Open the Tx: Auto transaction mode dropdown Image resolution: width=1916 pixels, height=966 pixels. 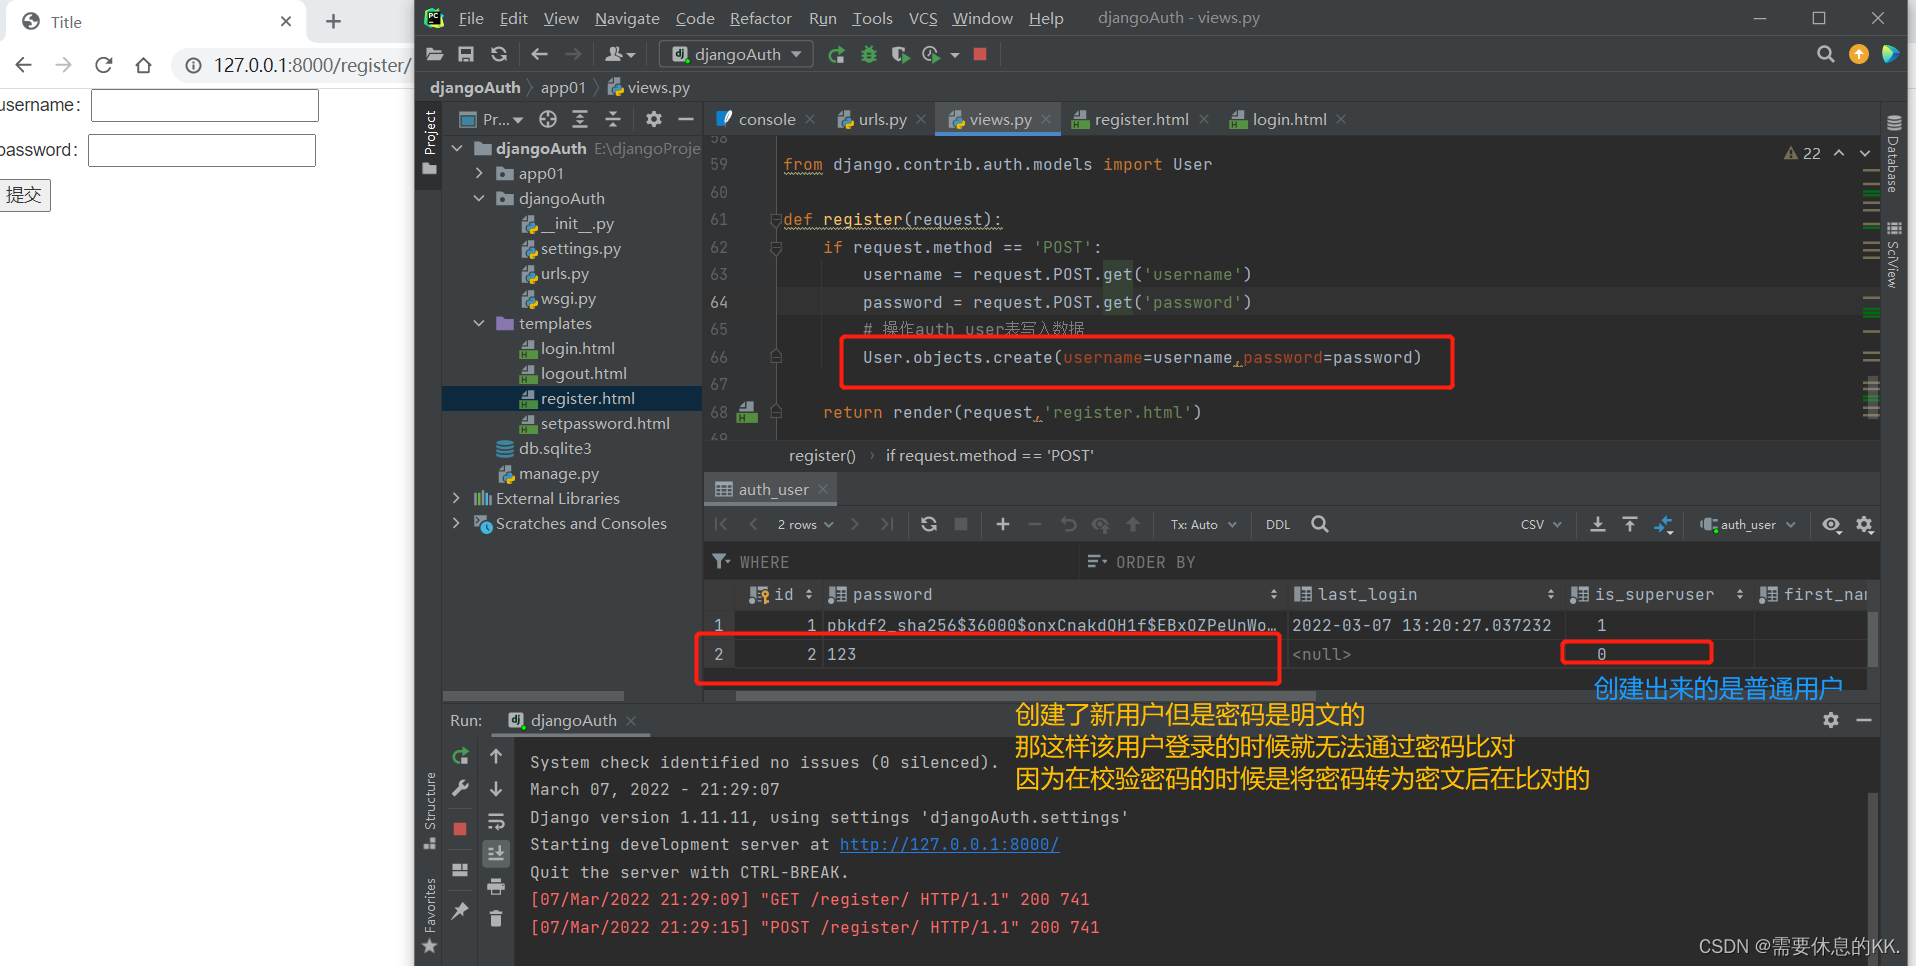point(1203,524)
